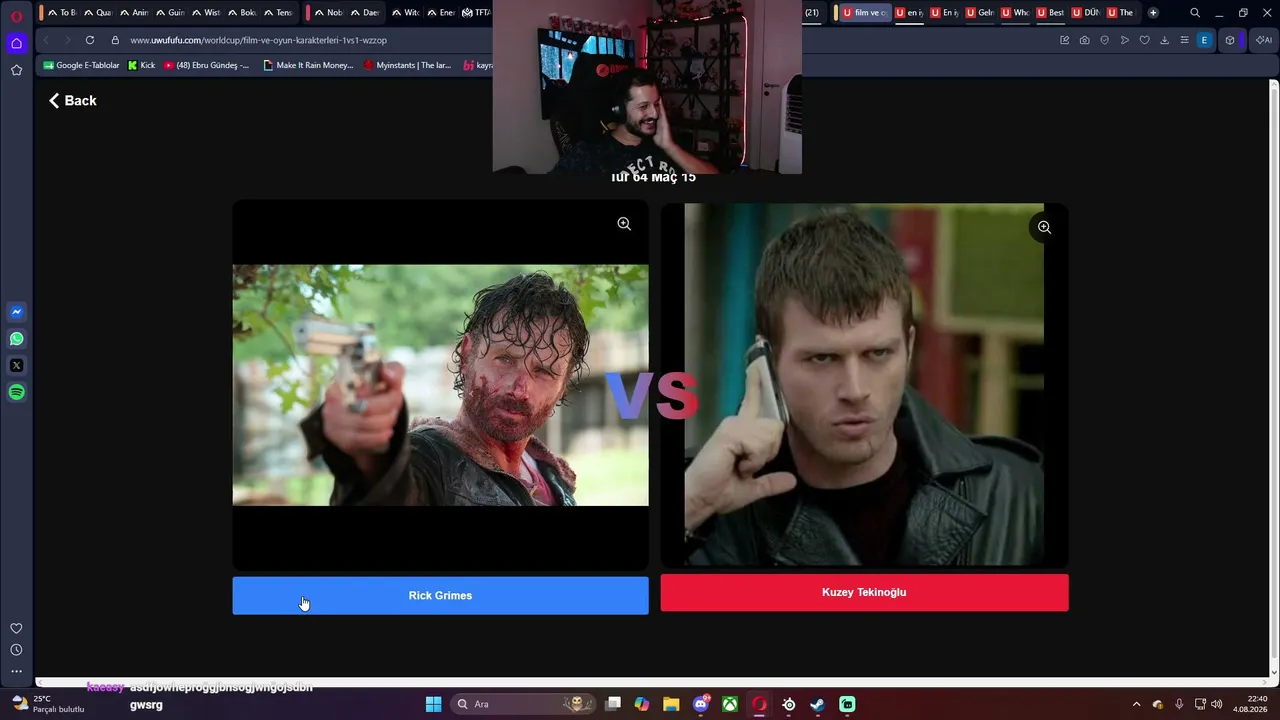
Task: Open Spotify in the Opera sidebar
Action: pos(16,392)
